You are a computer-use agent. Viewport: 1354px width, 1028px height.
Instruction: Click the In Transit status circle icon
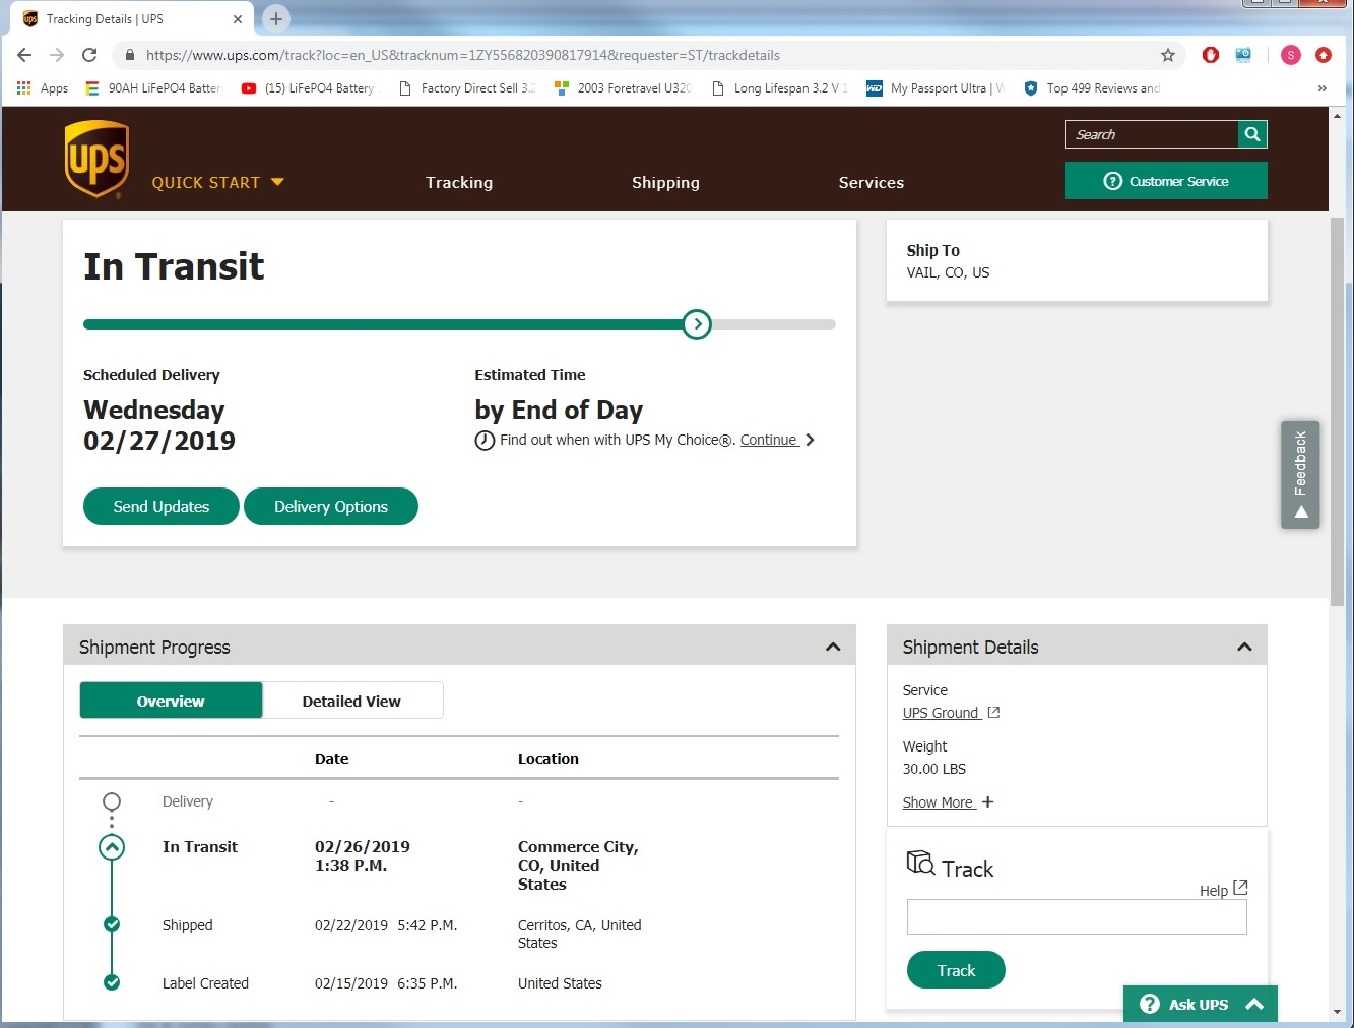point(112,848)
